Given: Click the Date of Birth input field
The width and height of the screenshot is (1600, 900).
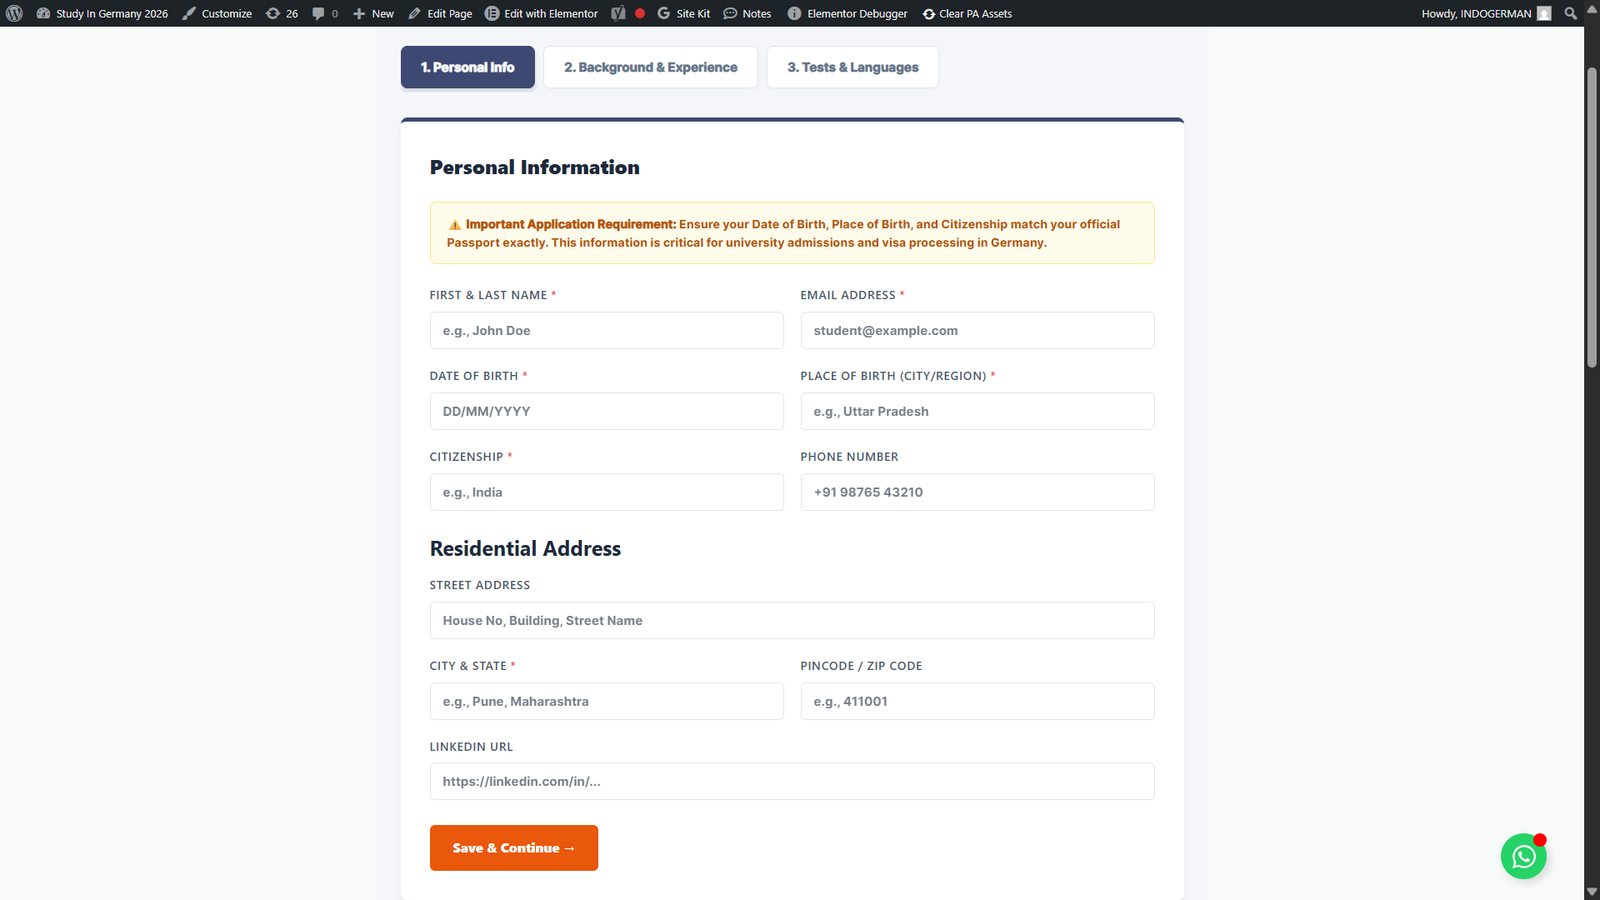Looking at the screenshot, I should 606,411.
